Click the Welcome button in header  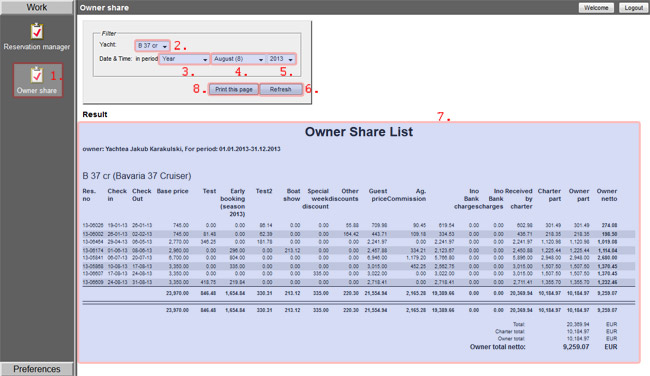click(x=596, y=8)
